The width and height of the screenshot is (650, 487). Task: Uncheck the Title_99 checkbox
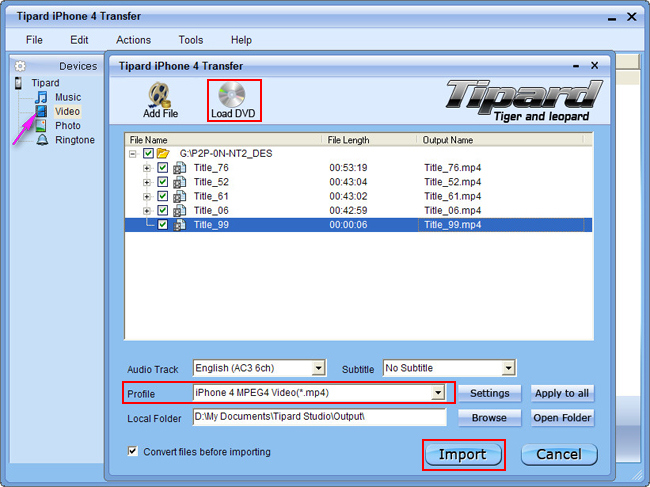(162, 225)
